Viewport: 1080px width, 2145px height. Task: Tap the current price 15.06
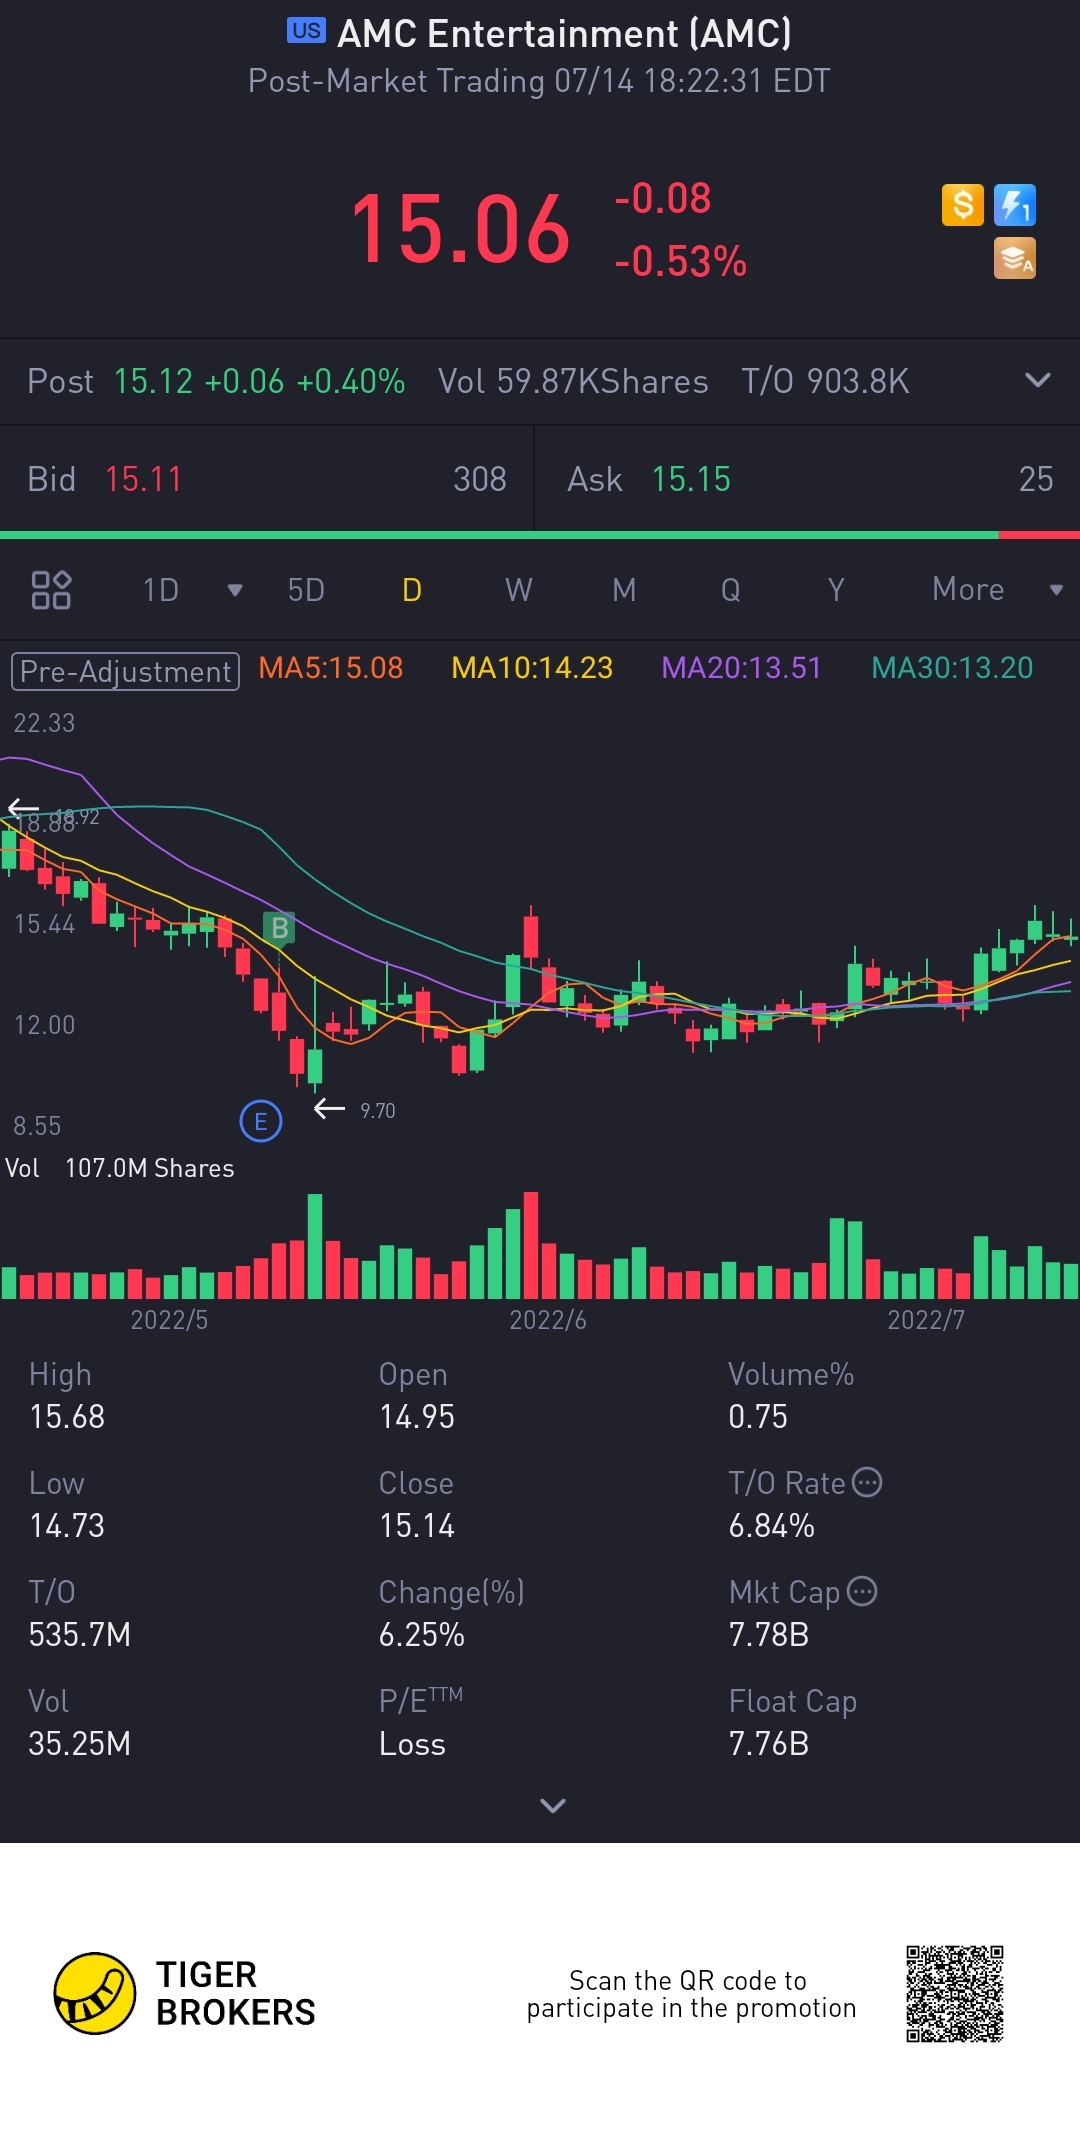460,230
